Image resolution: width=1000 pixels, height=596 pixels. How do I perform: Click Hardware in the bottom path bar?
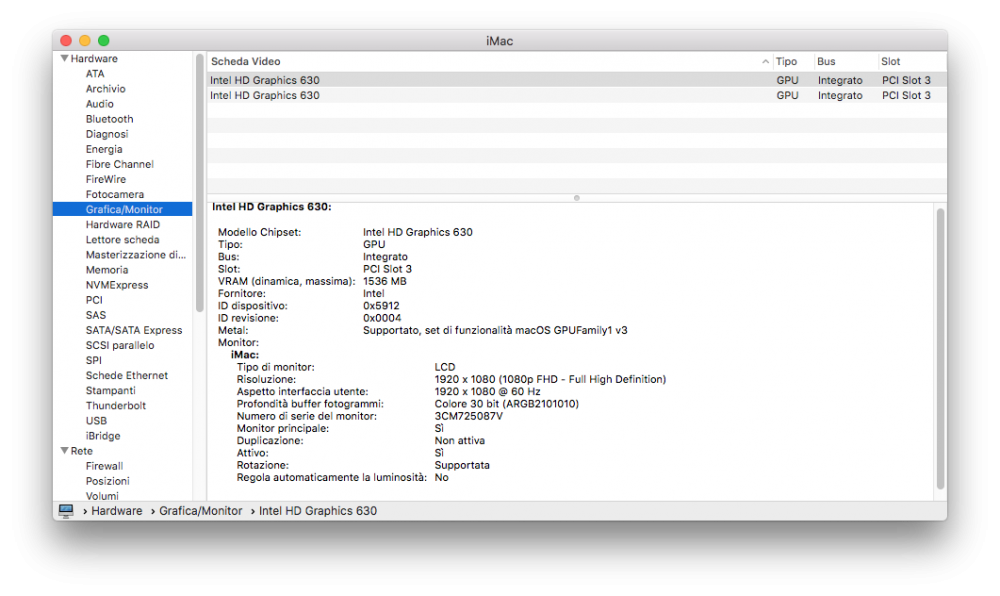tap(117, 511)
